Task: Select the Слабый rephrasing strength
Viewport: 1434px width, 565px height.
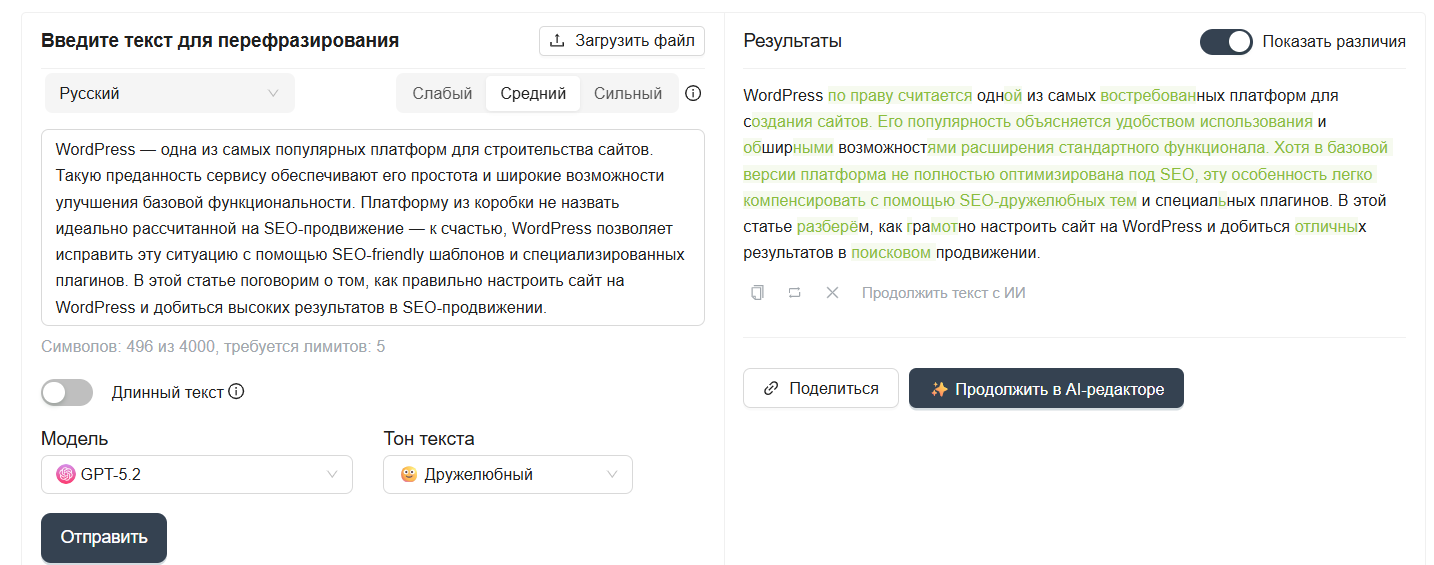Action: [442, 94]
